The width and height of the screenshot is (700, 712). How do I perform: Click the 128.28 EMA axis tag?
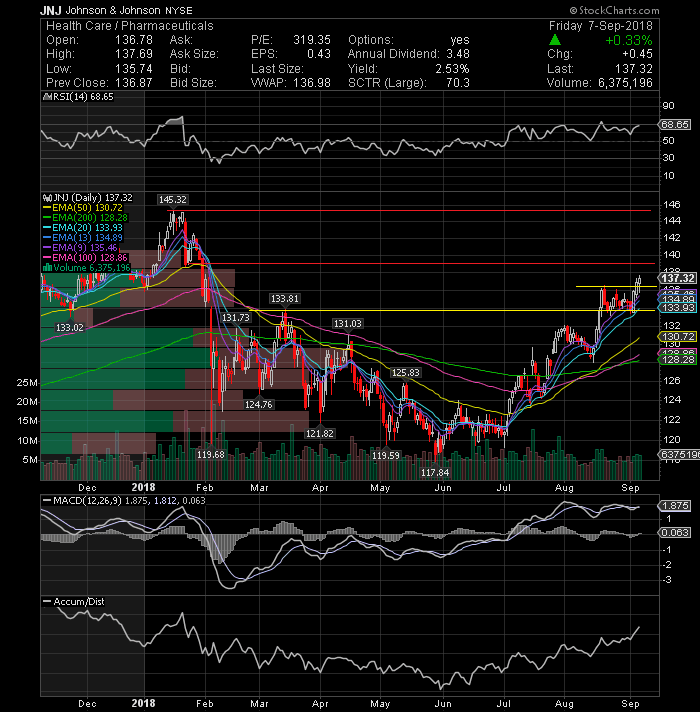point(678,360)
